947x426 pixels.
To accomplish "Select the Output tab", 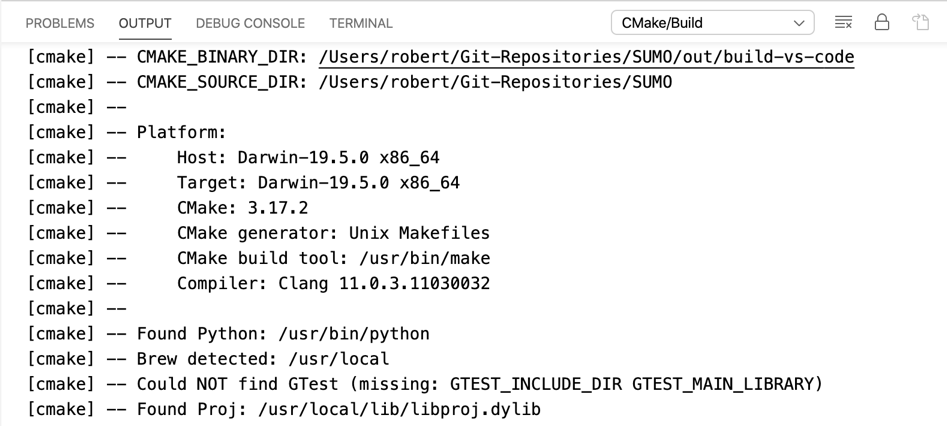I will point(145,23).
